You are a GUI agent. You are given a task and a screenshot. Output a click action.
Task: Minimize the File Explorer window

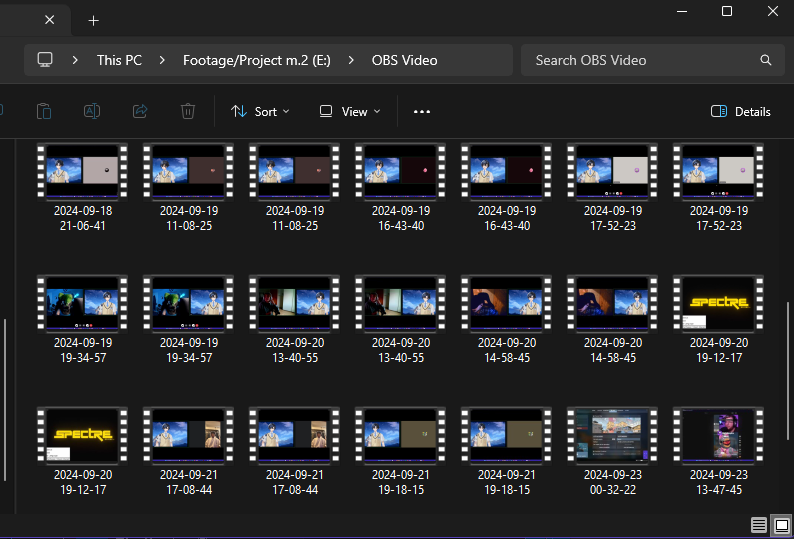[x=682, y=11]
